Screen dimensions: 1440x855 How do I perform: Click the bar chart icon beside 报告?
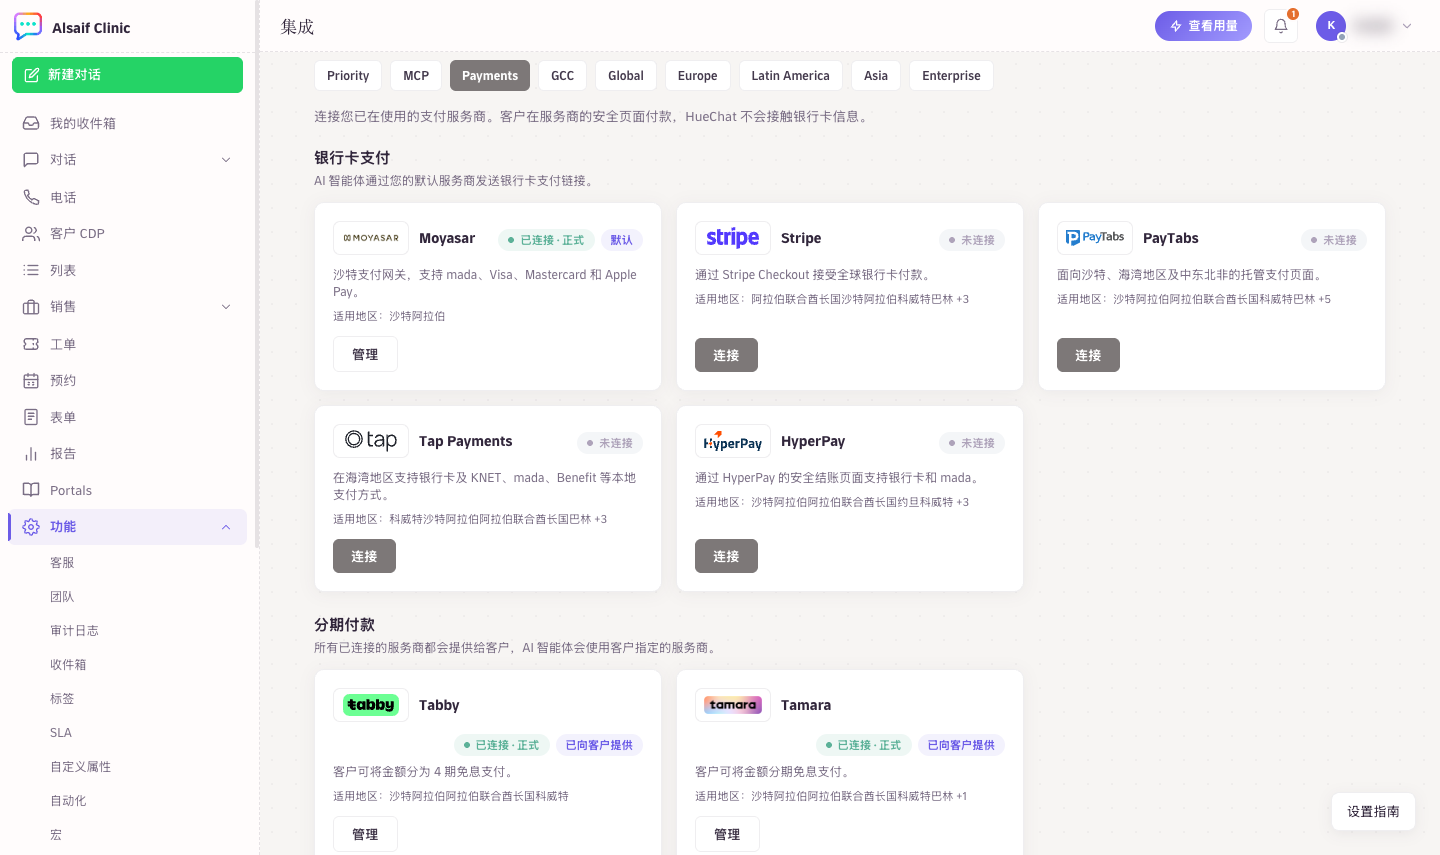[31, 453]
